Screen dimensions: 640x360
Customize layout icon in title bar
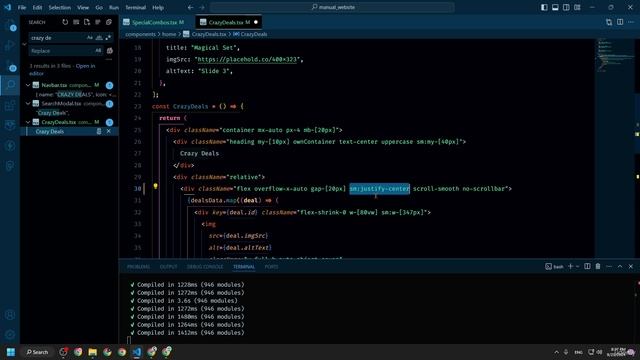click(577, 7)
